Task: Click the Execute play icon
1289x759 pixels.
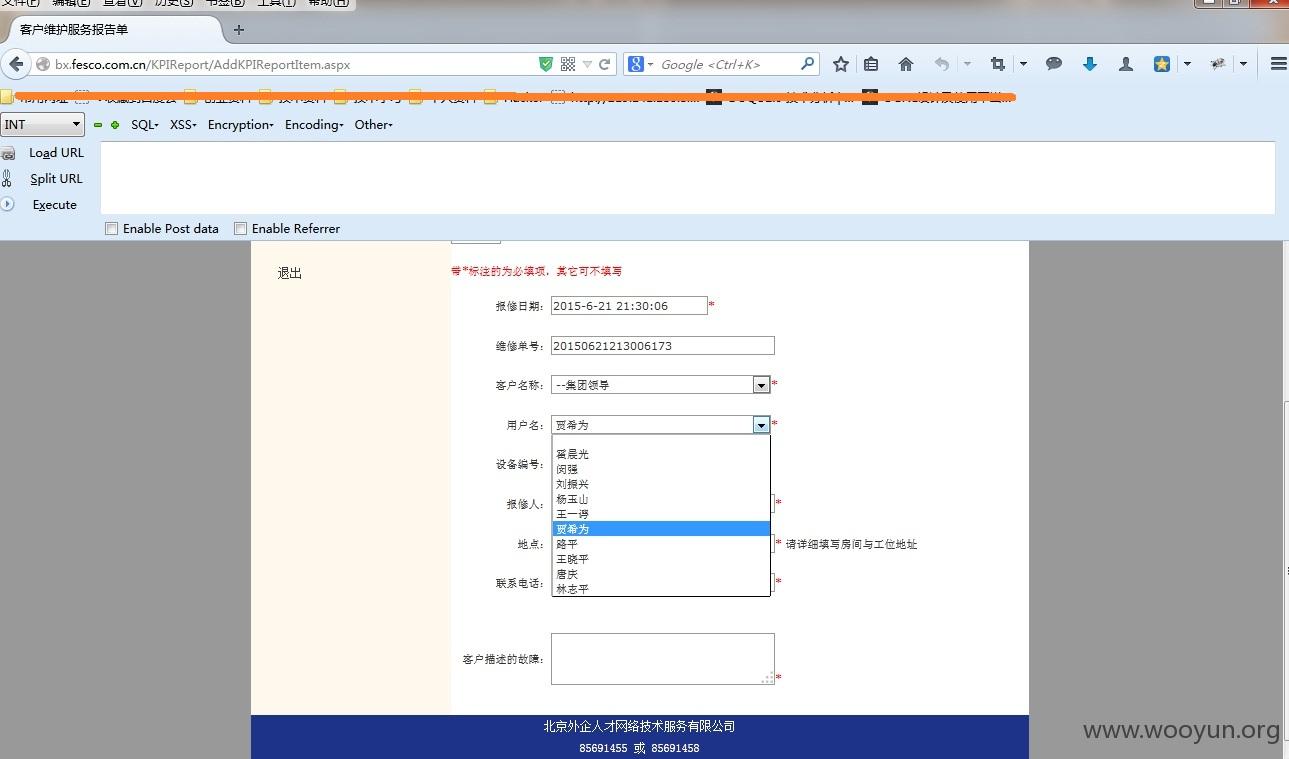Action: pos(8,204)
